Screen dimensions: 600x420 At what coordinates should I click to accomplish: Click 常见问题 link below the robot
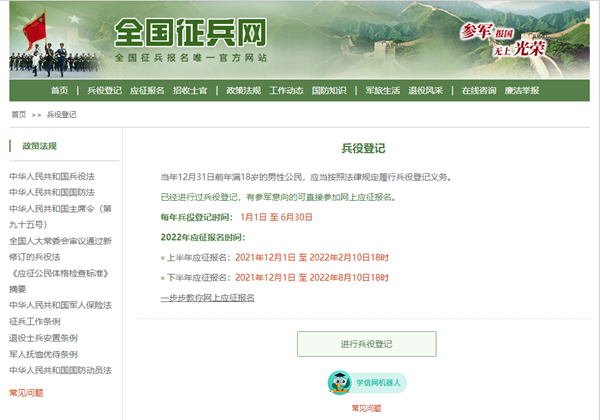point(367,409)
